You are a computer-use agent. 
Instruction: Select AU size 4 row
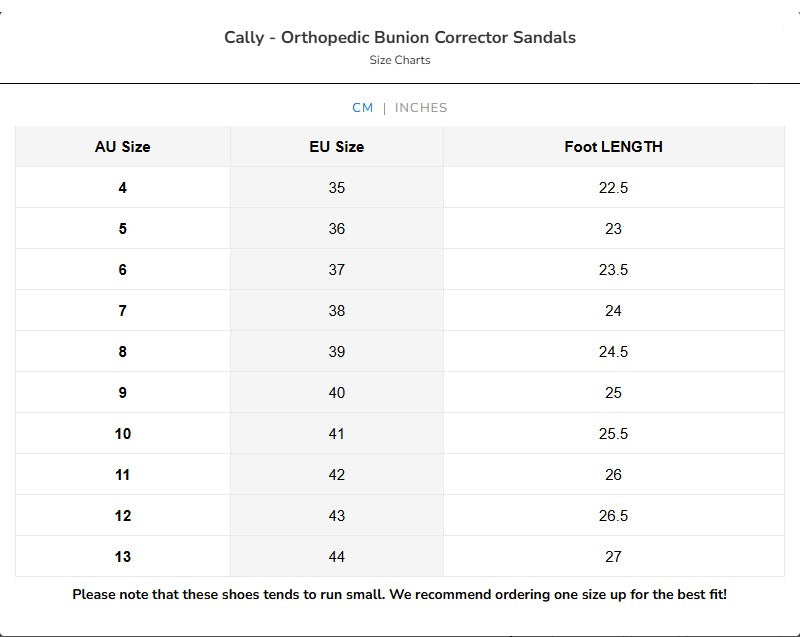(x=121, y=187)
